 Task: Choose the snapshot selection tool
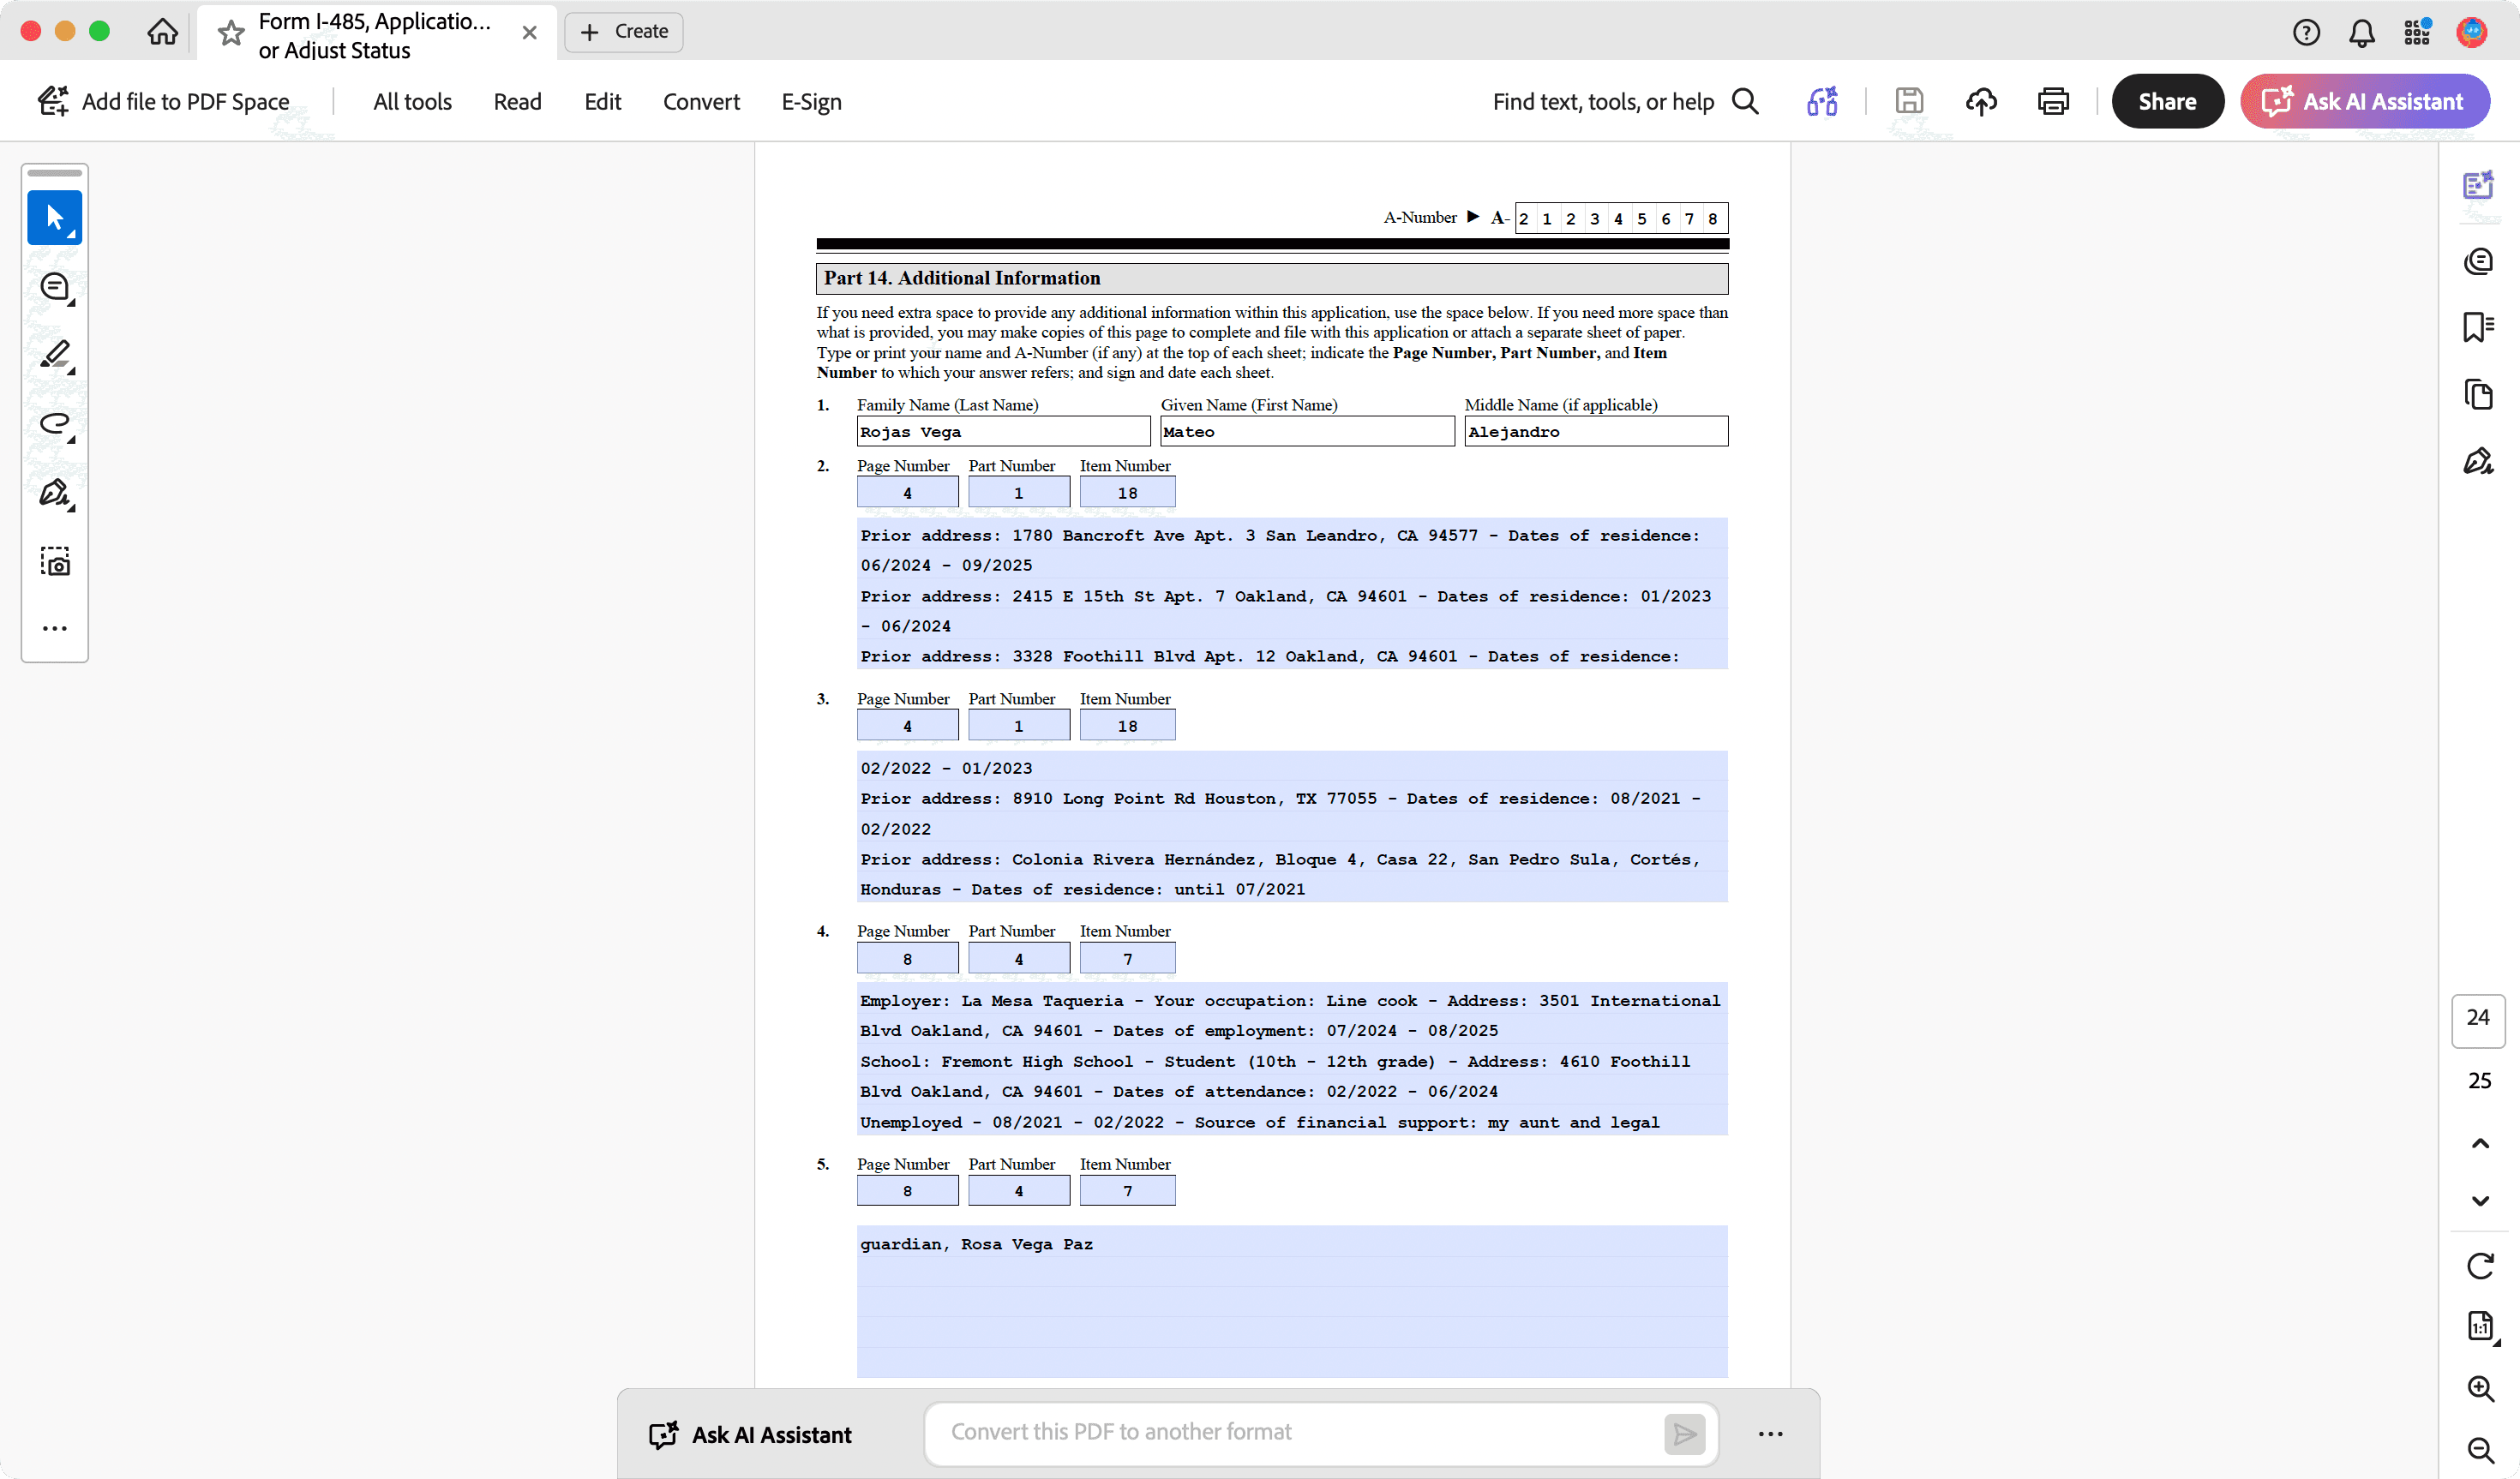point(55,561)
